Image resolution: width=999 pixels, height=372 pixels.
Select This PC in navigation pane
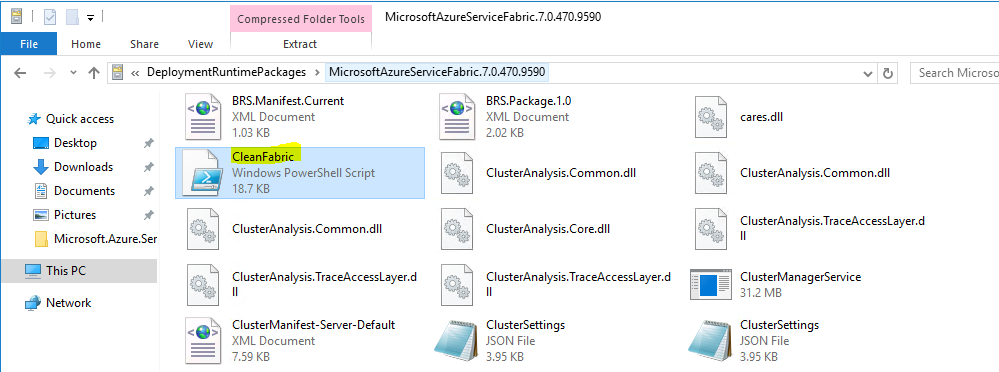point(66,271)
